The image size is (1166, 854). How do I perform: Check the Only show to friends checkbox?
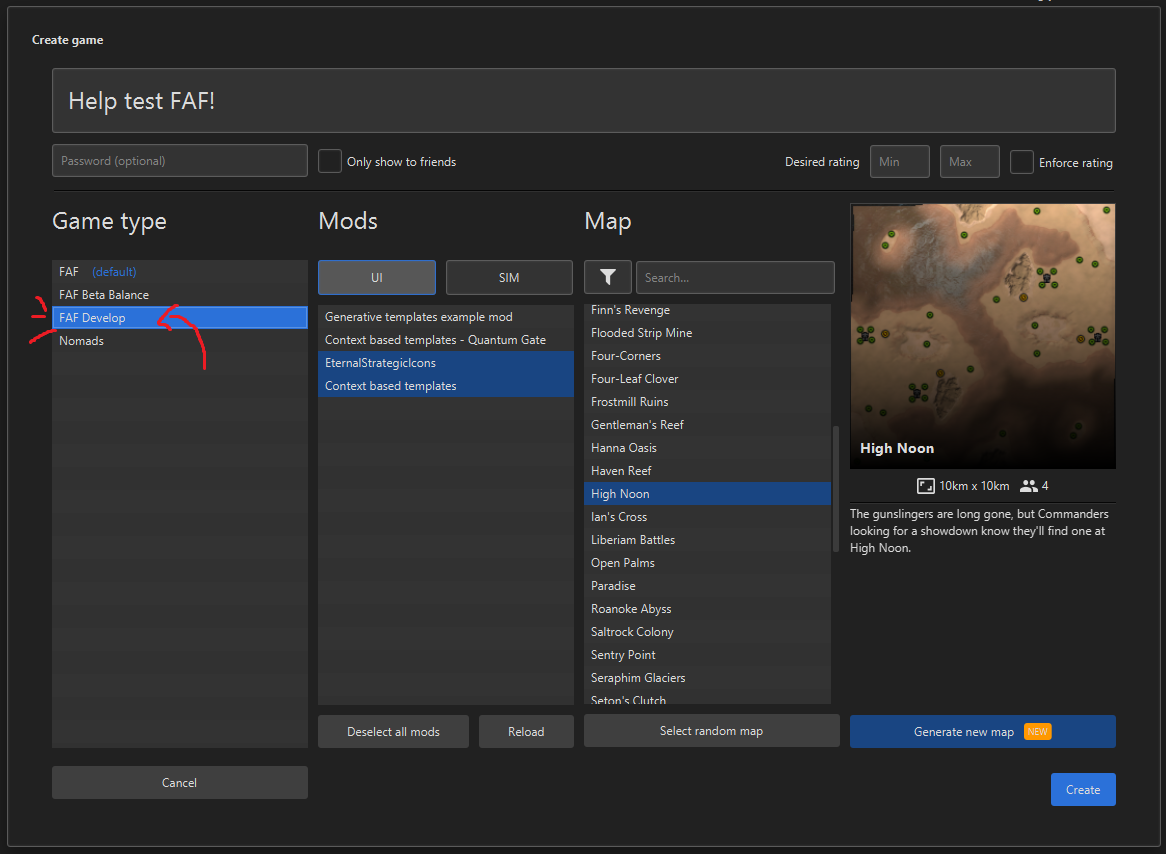pos(329,161)
